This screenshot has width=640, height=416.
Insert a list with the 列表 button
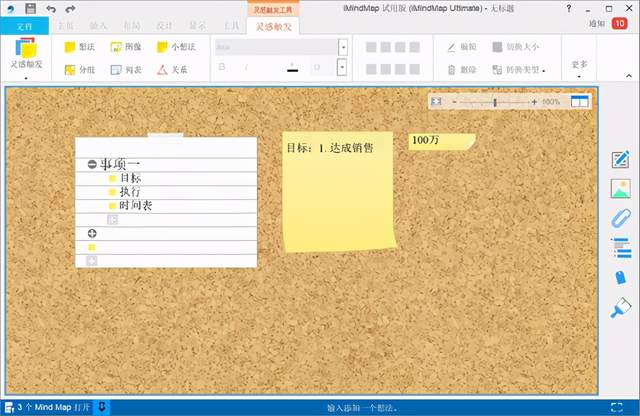pos(125,70)
